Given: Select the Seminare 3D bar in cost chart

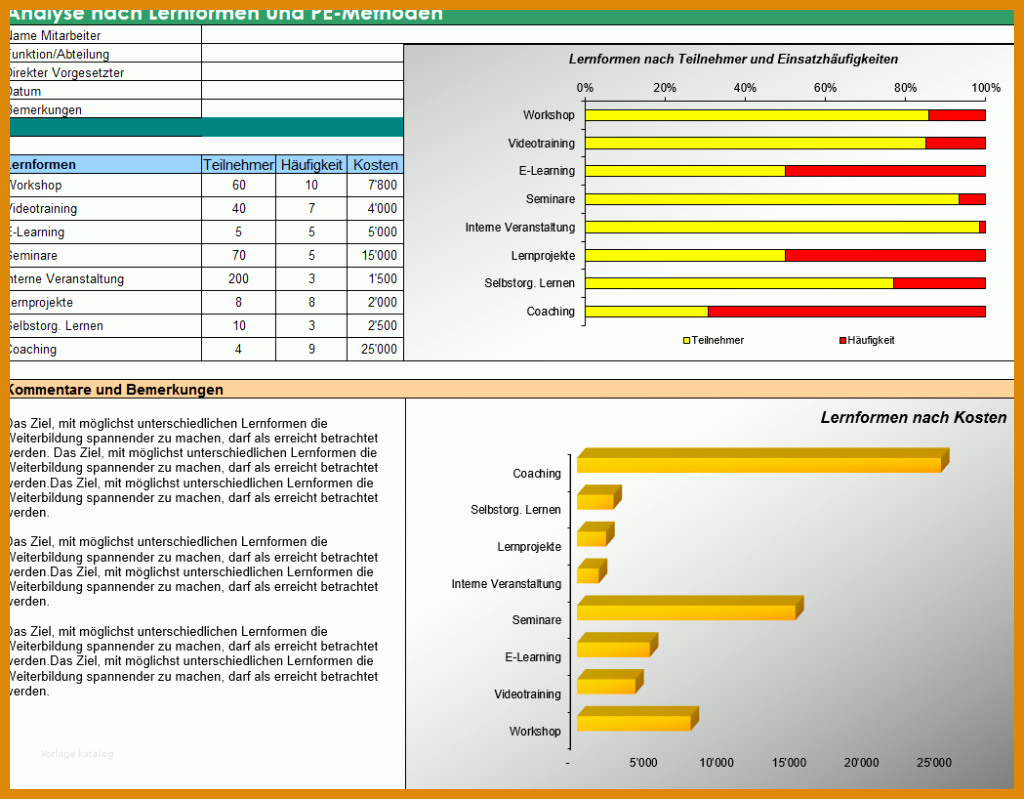Looking at the screenshot, I should point(690,608).
